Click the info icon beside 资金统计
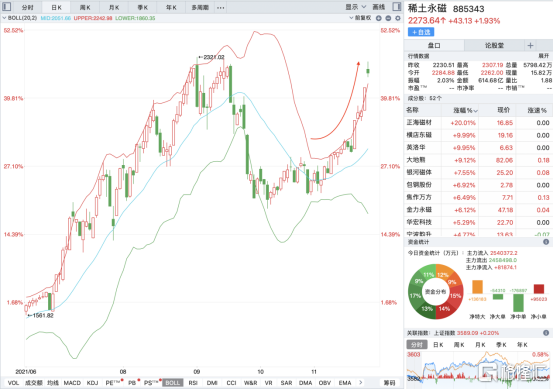 click(x=546, y=242)
